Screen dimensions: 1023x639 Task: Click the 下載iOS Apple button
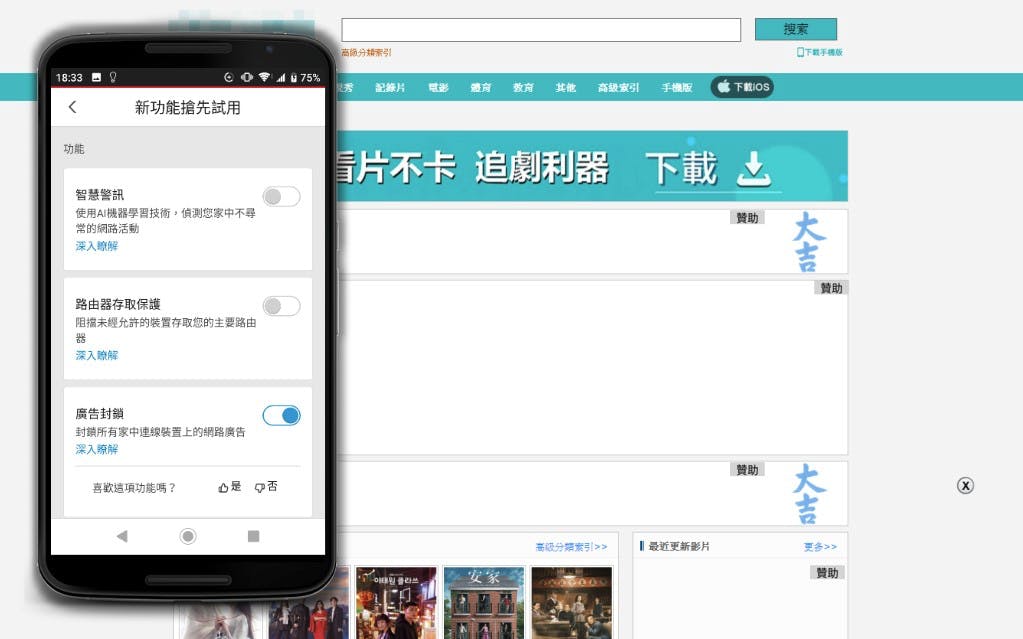[x=742, y=87]
